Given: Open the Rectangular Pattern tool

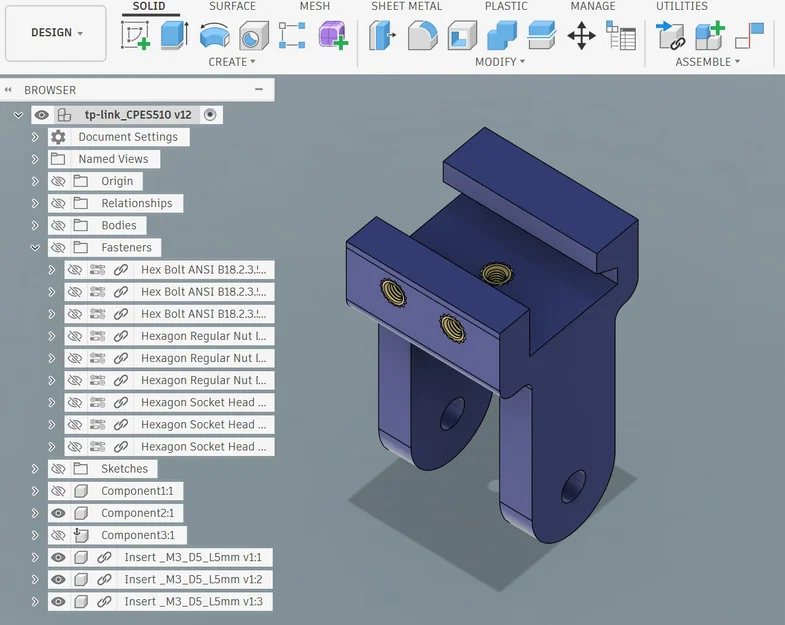Looking at the screenshot, I should tap(292, 35).
